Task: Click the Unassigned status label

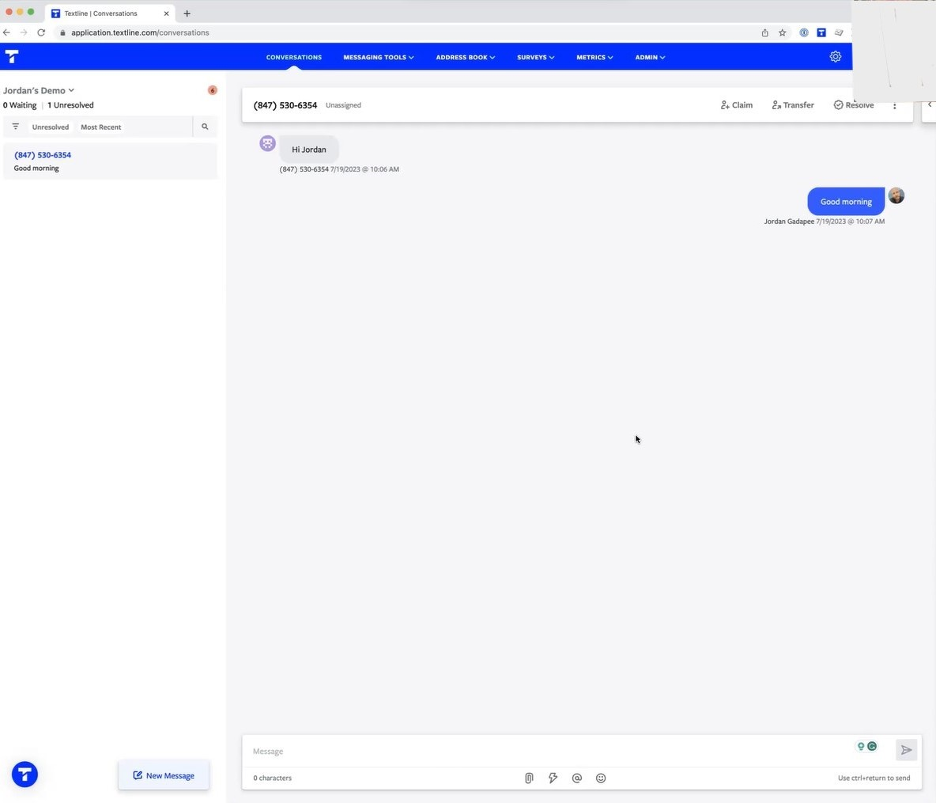Action: point(343,105)
